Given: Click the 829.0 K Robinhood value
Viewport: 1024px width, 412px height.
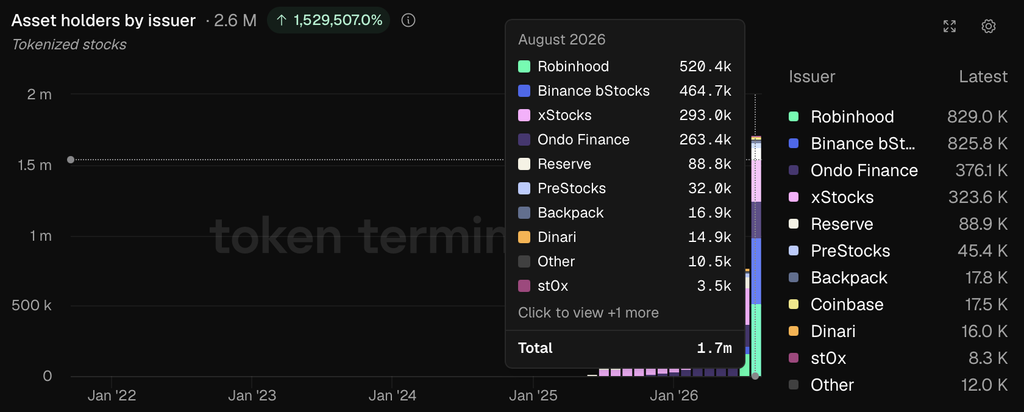Looking at the screenshot, I should tap(978, 117).
